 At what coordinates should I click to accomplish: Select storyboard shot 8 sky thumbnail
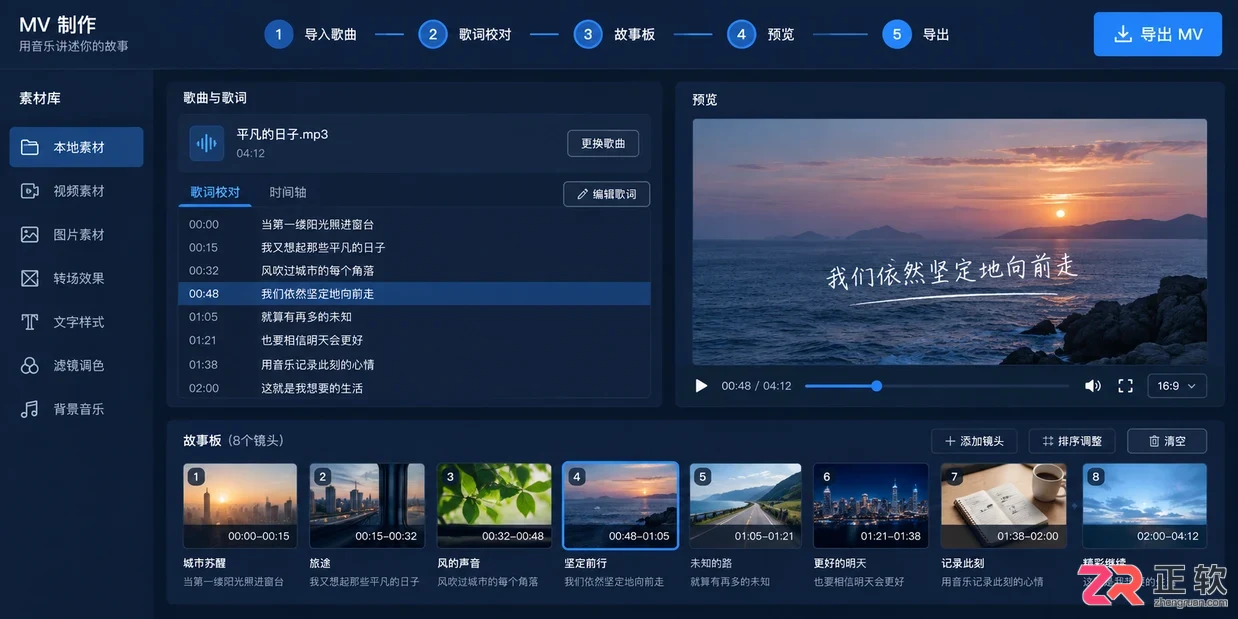[1145, 506]
